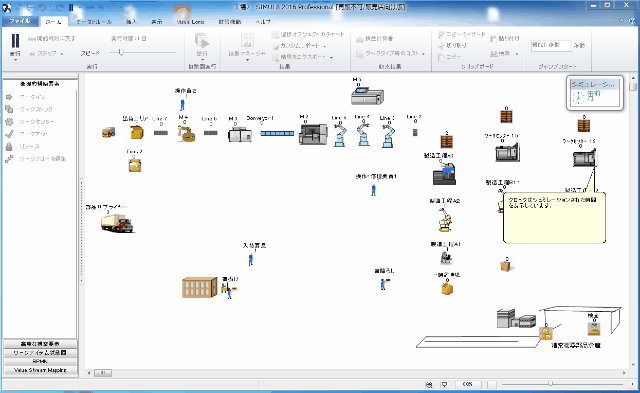Click the help question mark icon
The image size is (640, 393).
(x=633, y=21)
